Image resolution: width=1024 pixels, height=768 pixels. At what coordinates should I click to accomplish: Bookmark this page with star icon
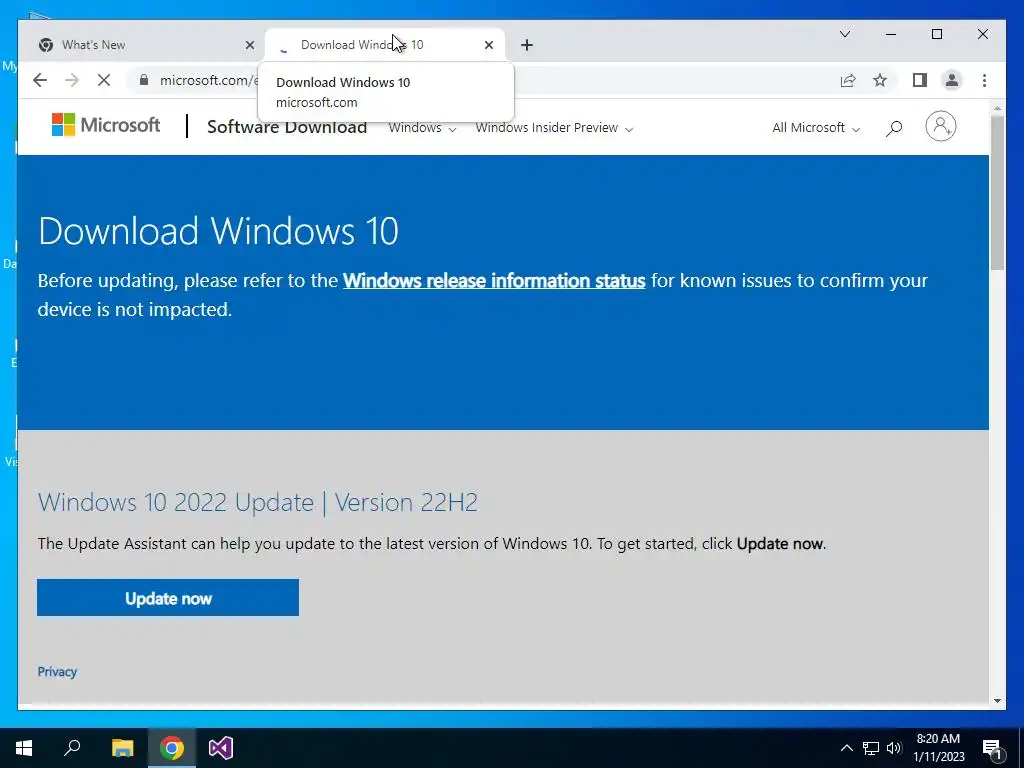point(880,80)
